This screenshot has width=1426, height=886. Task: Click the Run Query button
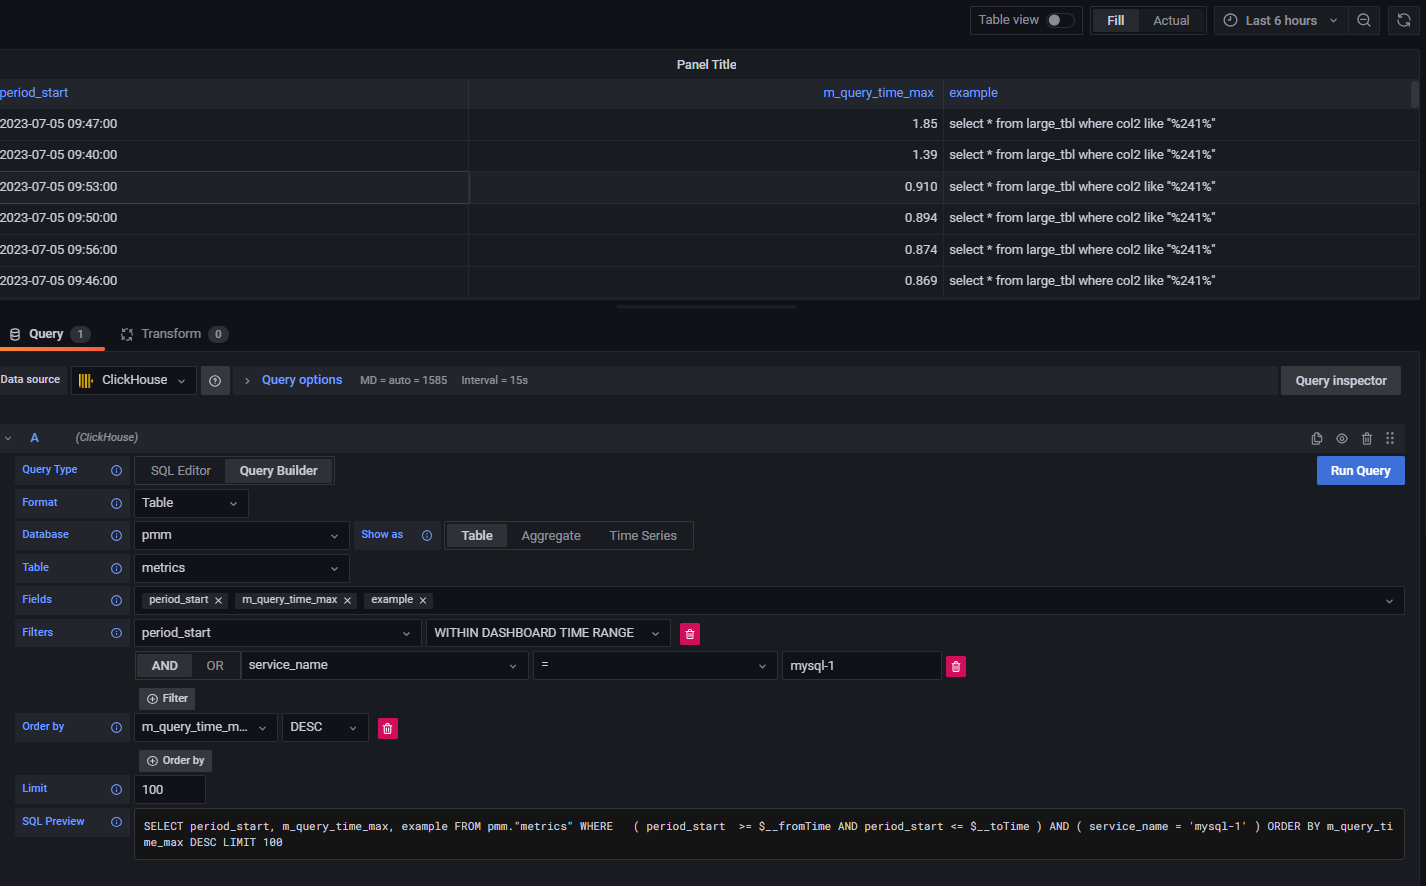click(1360, 471)
